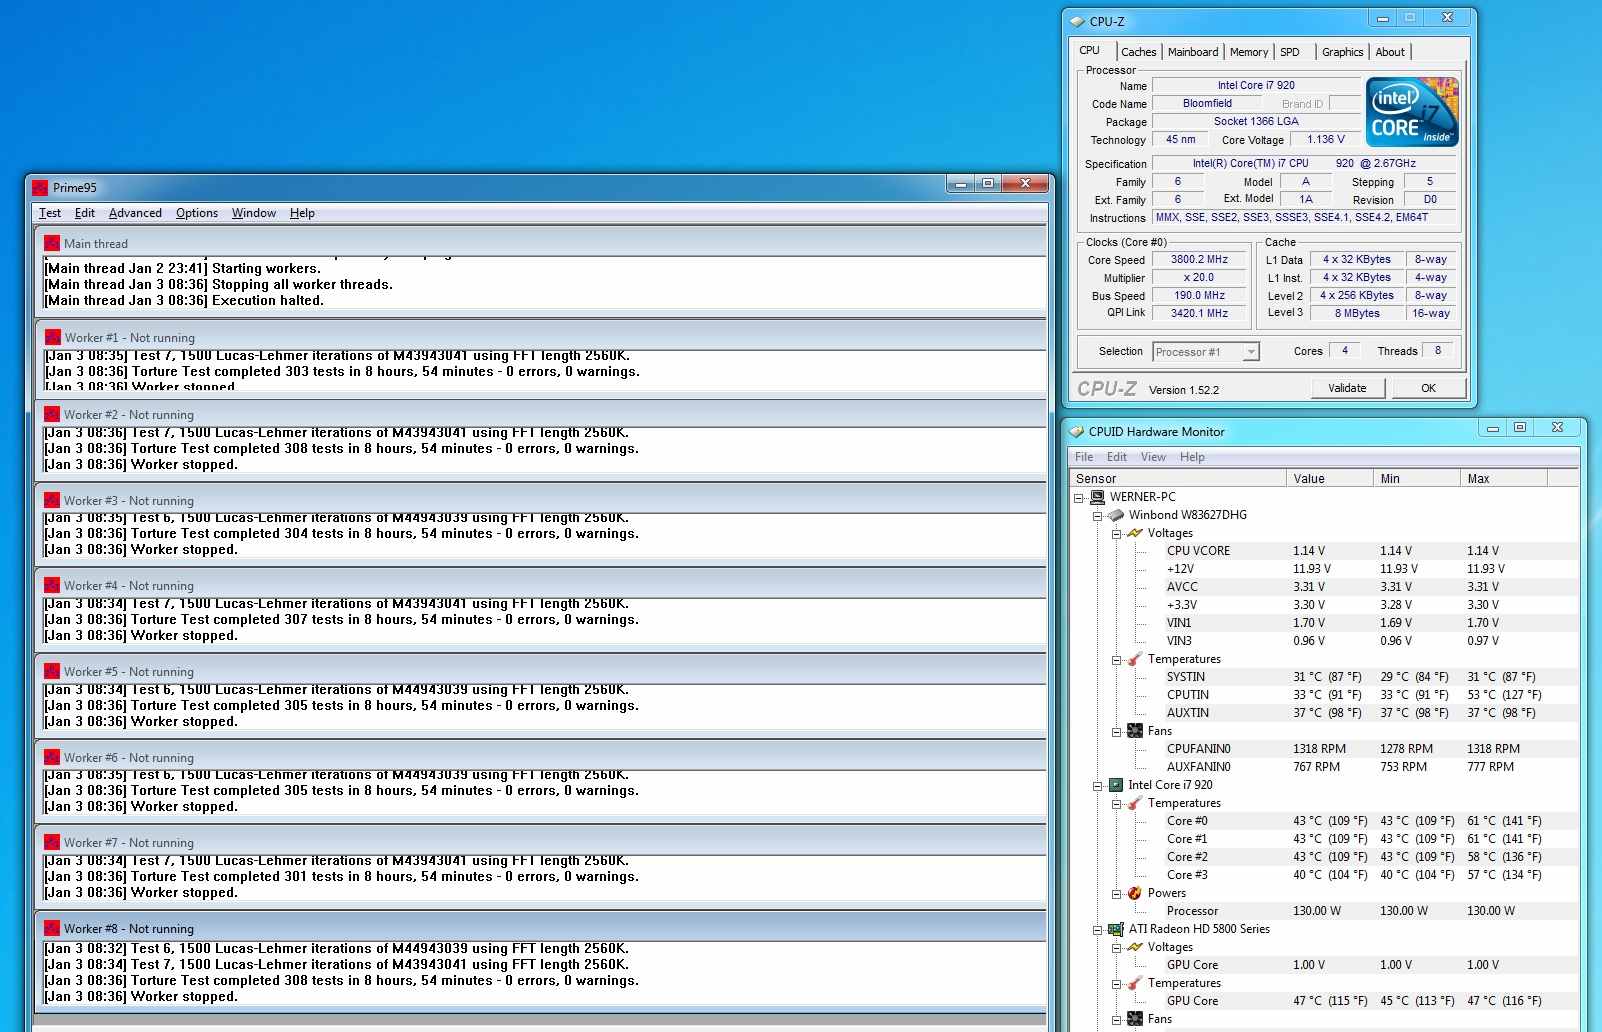Click the Worker #3 window icon

[x=52, y=500]
